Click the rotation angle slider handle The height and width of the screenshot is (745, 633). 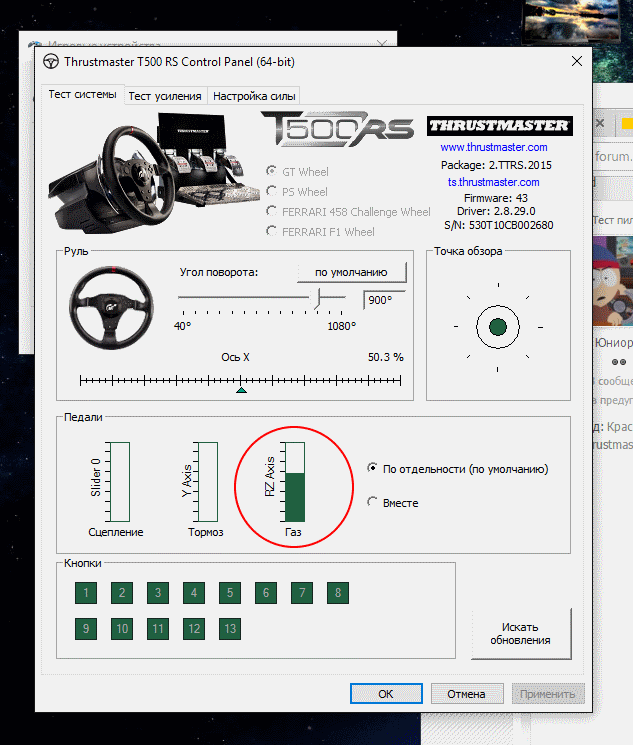pos(318,297)
